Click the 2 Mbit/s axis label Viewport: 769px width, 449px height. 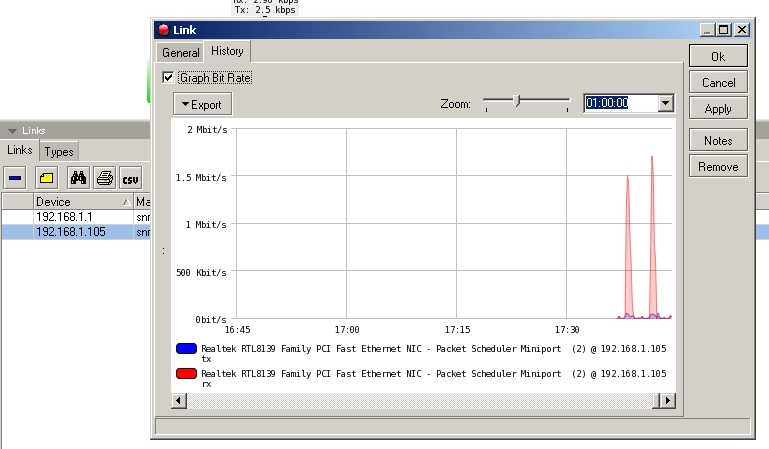[207, 129]
